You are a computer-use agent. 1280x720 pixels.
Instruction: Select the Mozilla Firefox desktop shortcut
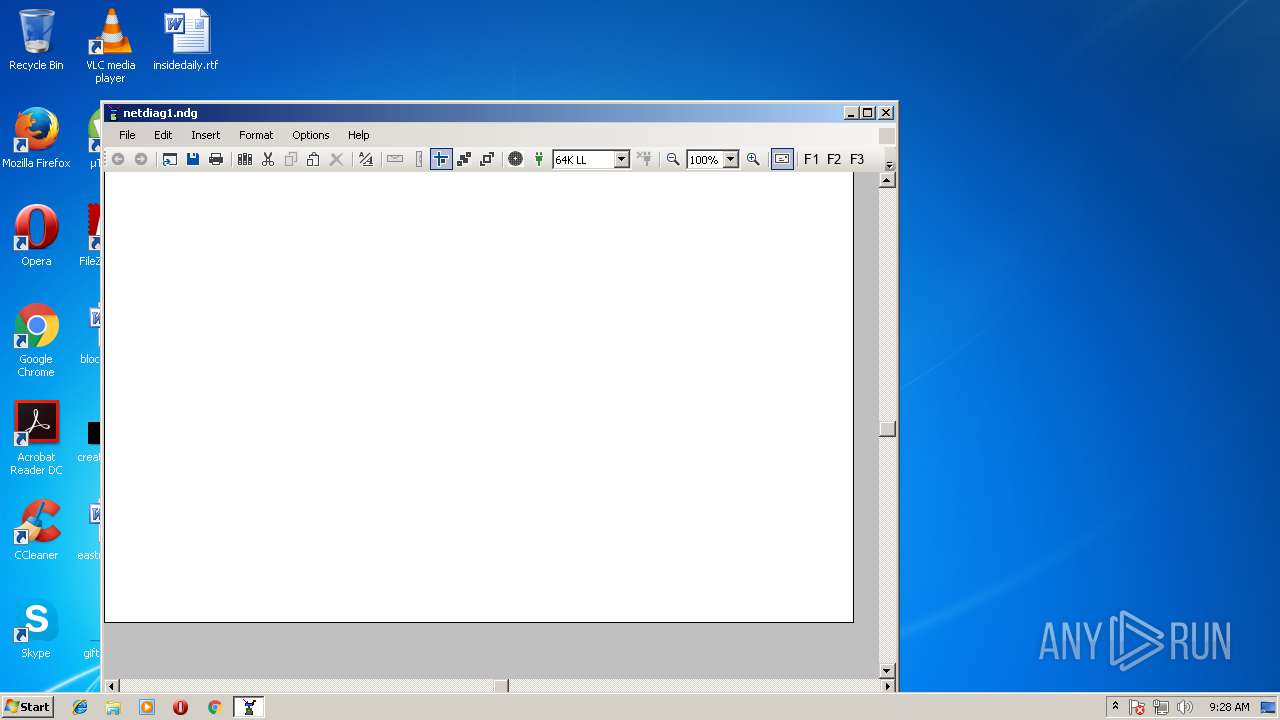click(36, 138)
